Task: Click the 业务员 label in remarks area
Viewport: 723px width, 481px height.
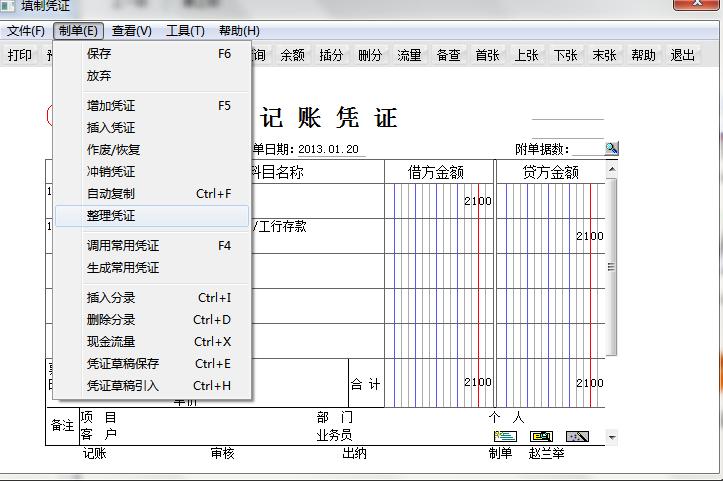Action: point(334,435)
